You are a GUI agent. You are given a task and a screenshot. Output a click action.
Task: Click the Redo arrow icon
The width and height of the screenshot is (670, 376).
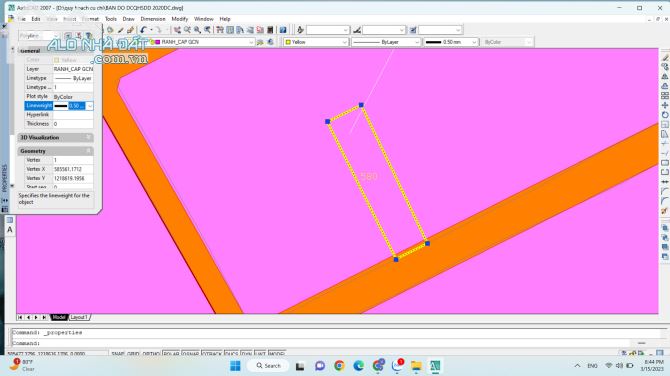click(x=158, y=30)
